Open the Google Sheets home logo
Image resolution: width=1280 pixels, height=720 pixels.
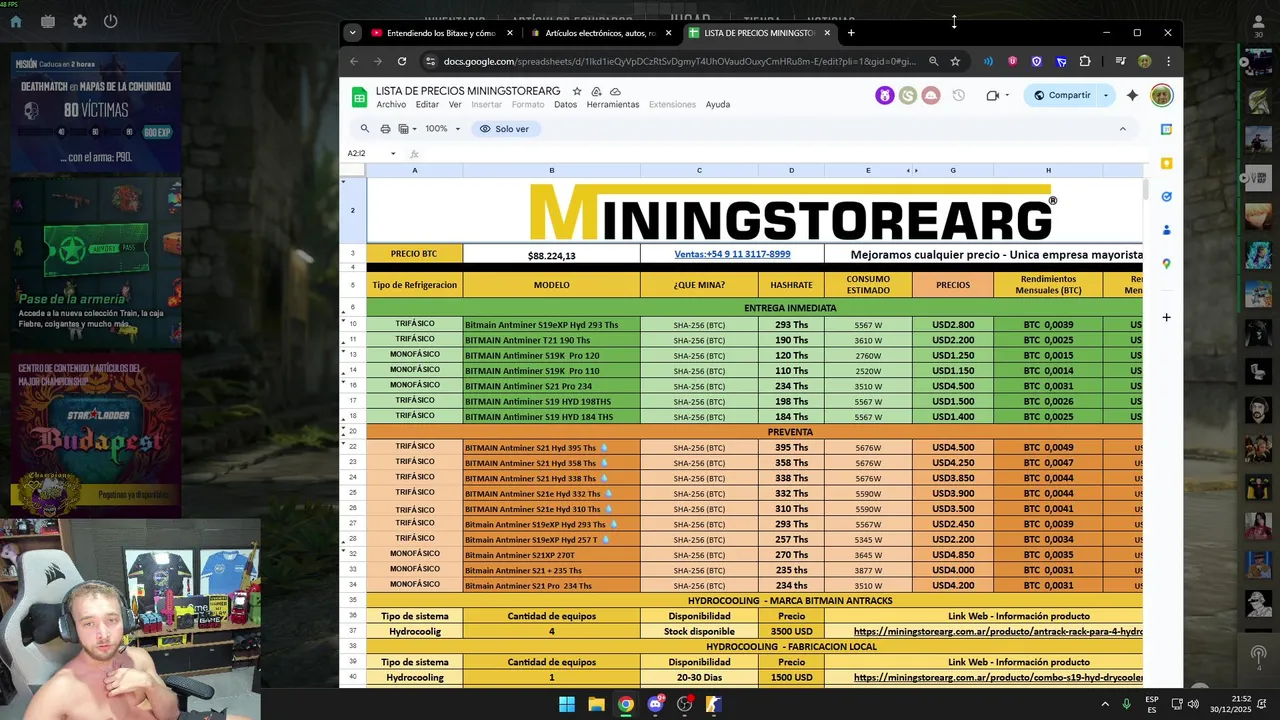tap(359, 97)
